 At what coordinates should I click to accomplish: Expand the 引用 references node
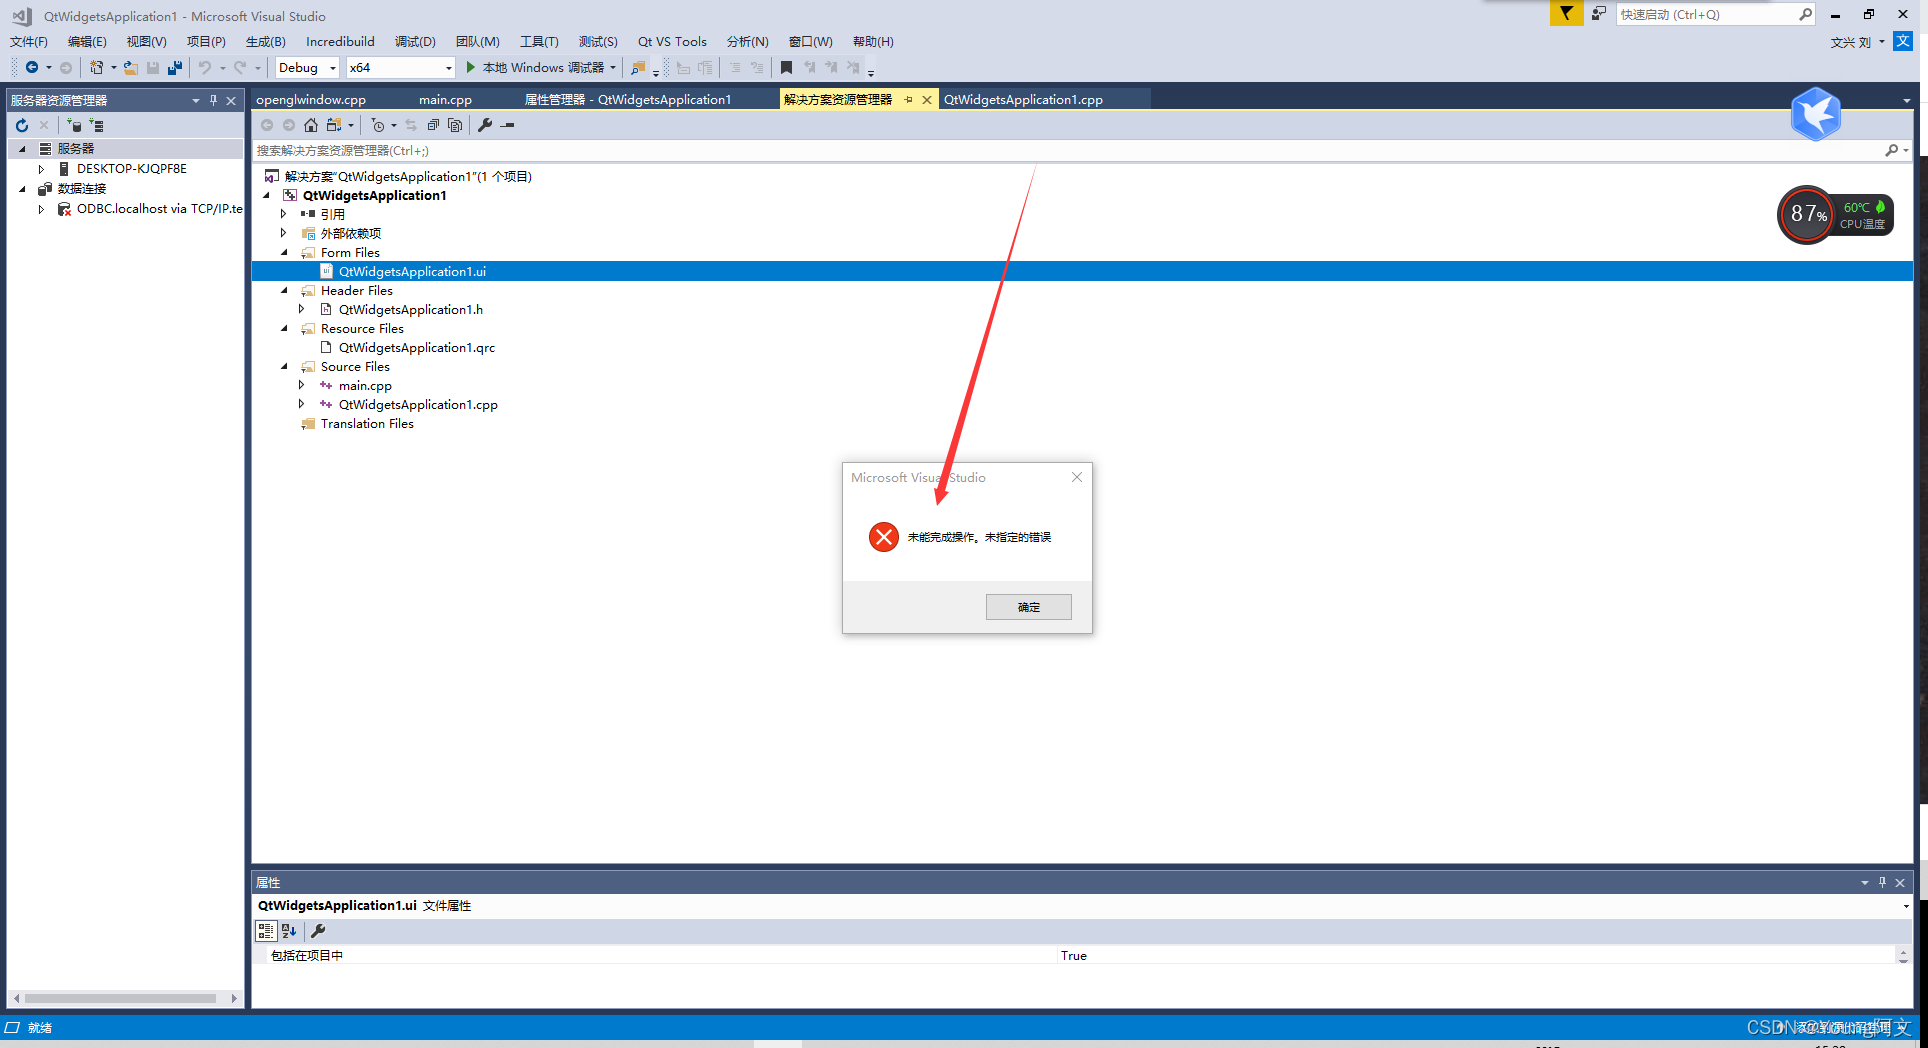(x=284, y=214)
